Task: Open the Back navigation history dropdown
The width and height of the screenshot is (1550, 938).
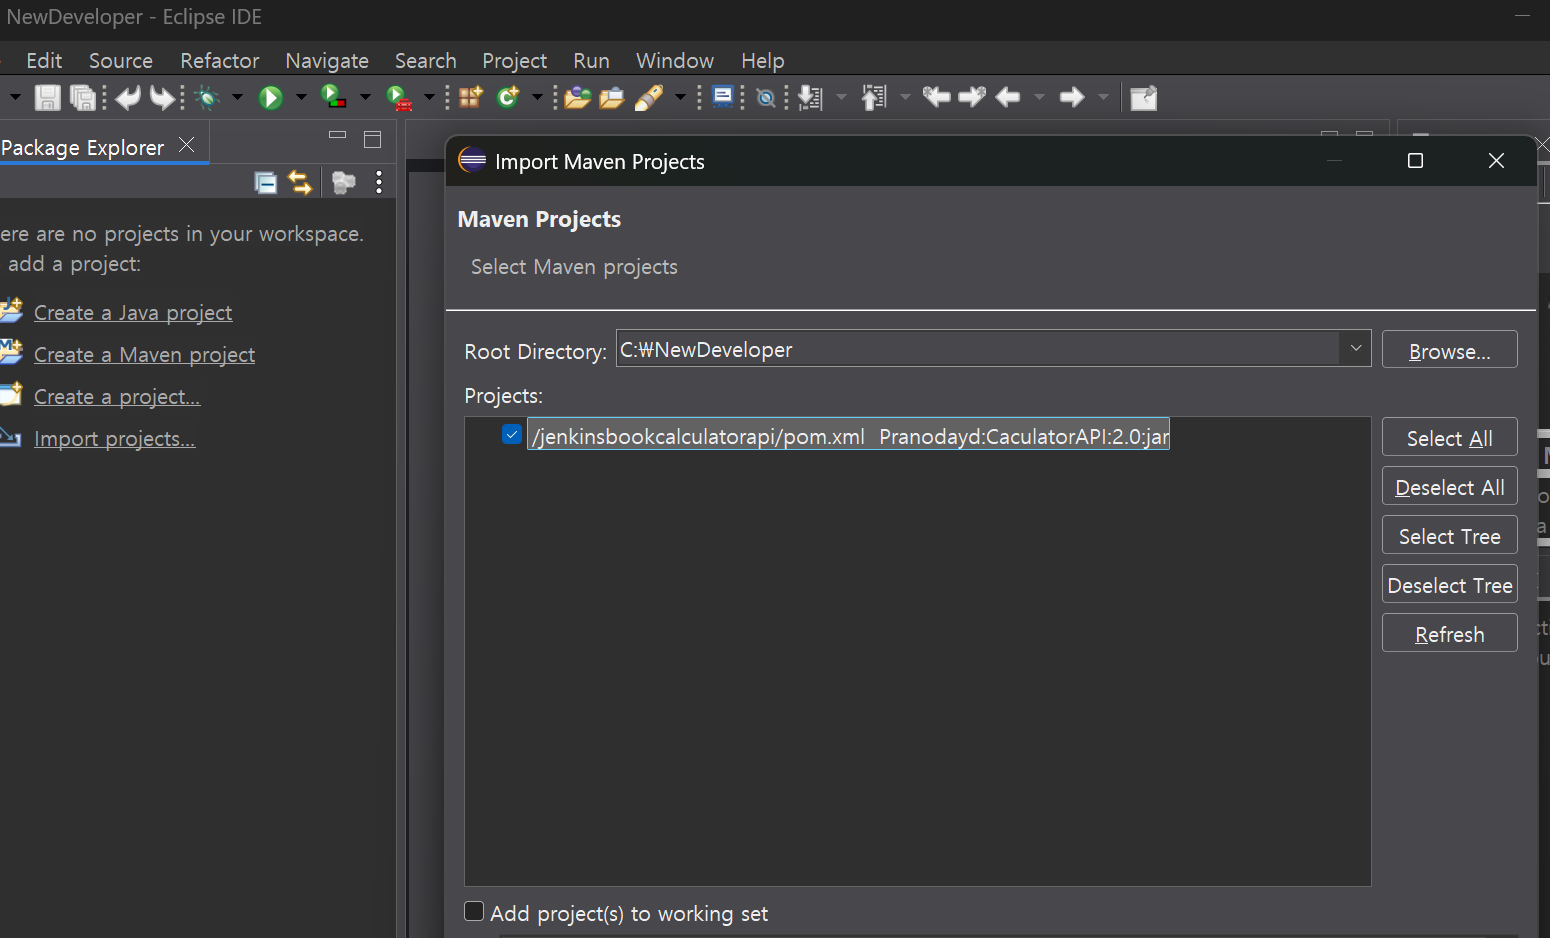Action: point(1039,97)
